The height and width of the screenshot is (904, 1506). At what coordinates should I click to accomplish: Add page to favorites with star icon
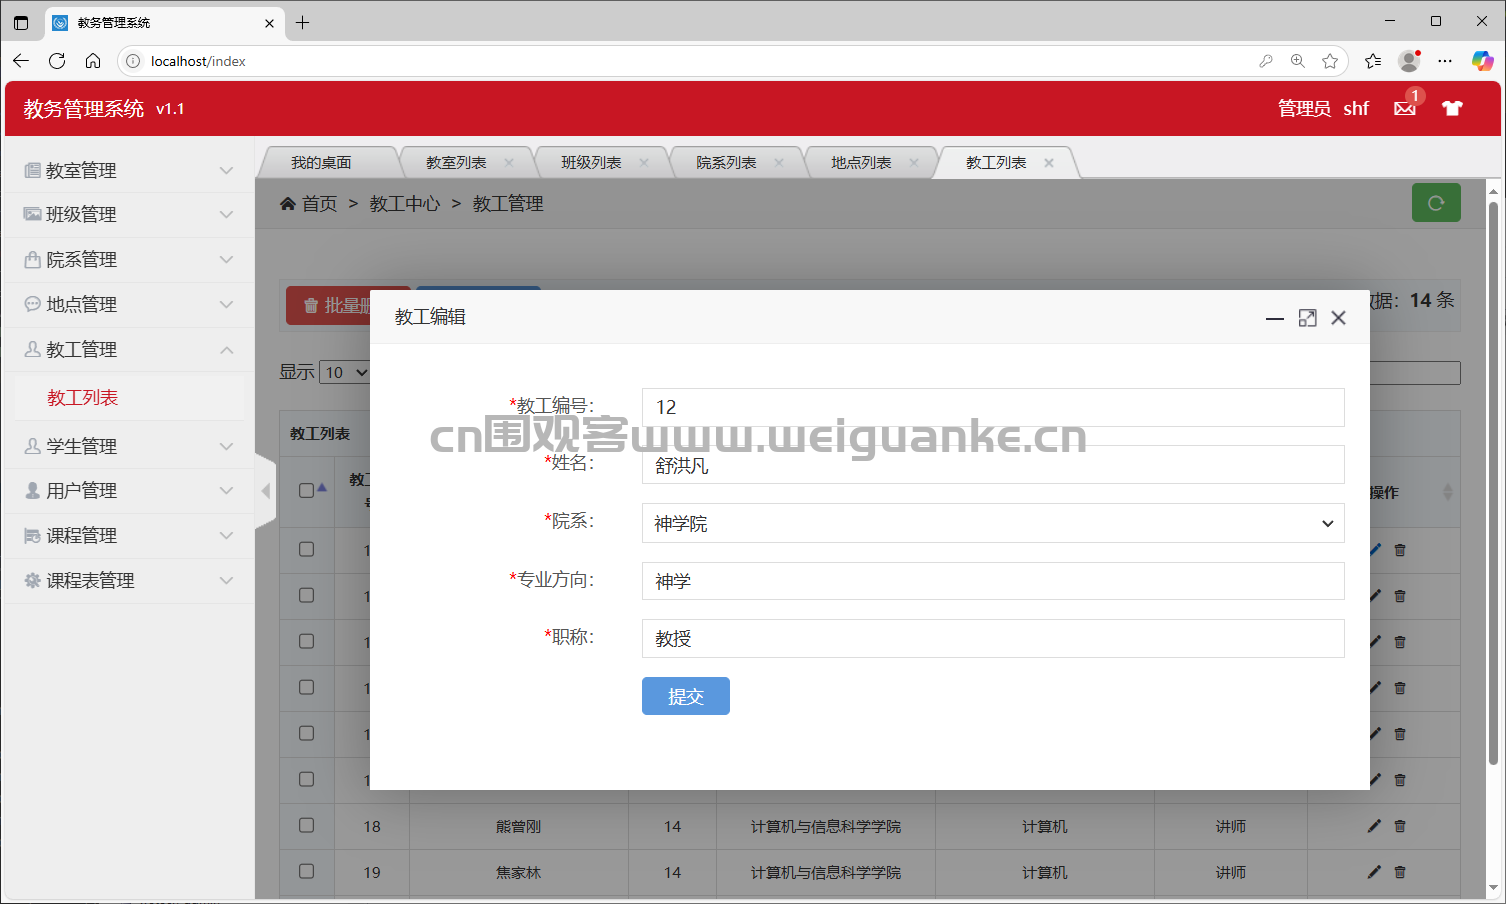point(1329,61)
